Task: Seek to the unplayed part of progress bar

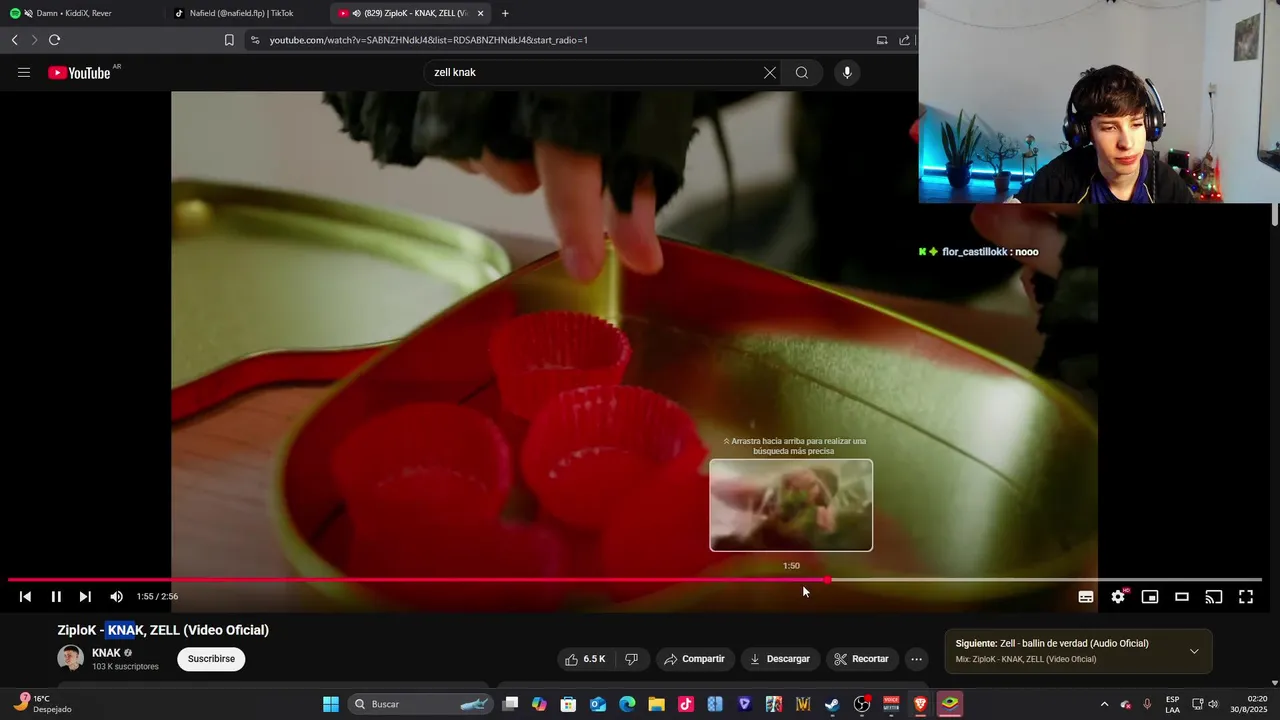Action: pos(1046,580)
